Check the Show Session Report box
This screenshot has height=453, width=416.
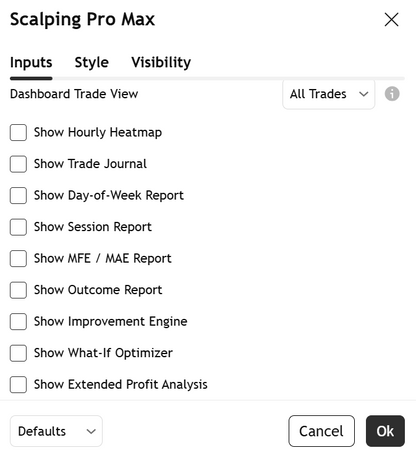click(x=18, y=227)
